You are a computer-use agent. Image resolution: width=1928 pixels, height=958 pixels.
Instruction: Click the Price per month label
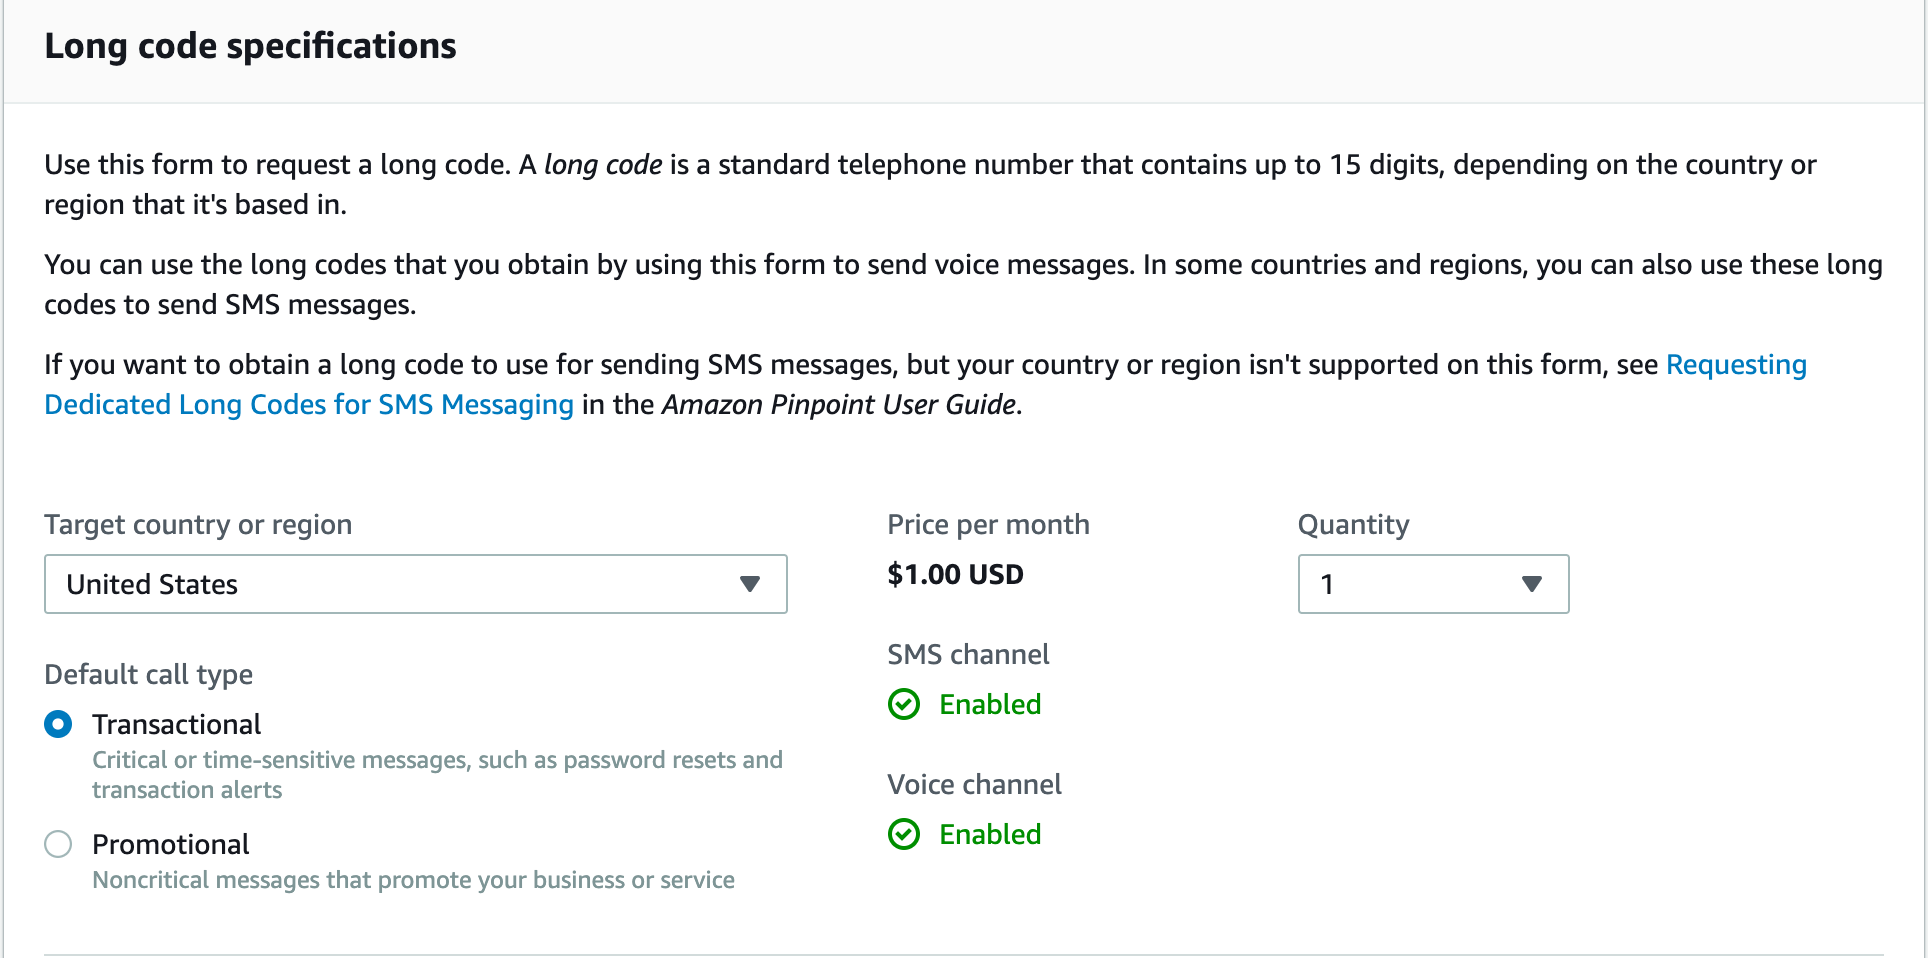988,524
